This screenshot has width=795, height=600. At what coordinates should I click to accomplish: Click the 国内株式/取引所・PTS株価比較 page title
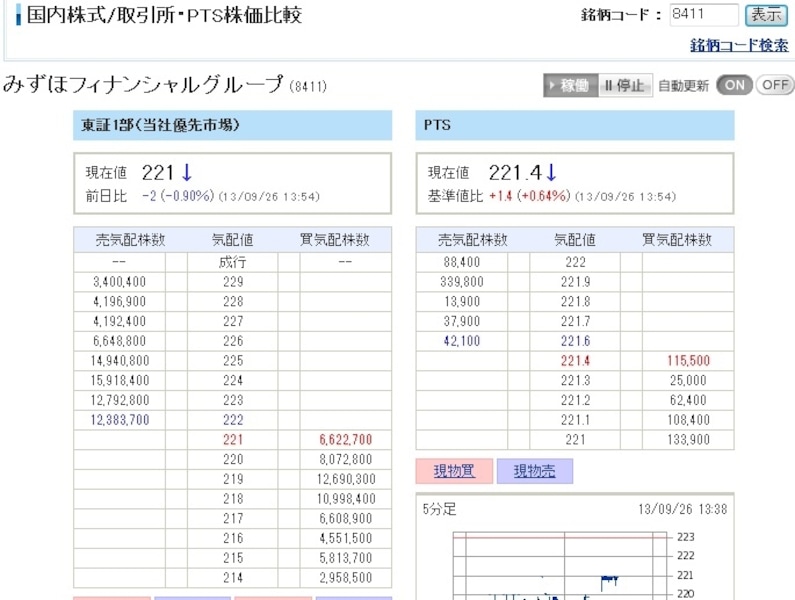(x=164, y=15)
